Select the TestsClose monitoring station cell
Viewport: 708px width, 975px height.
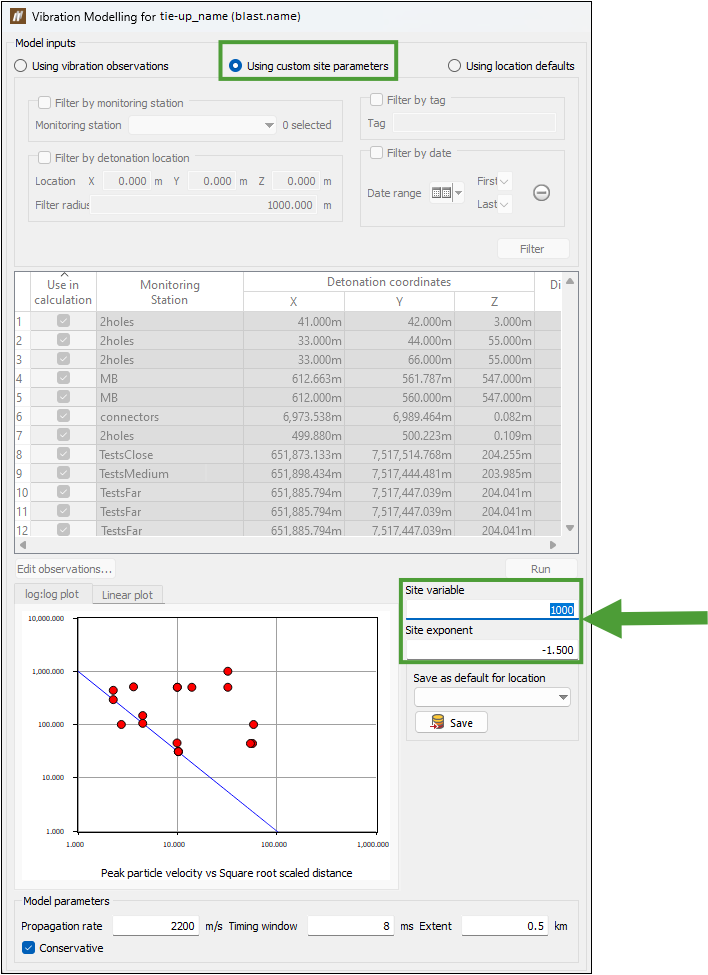[170, 455]
